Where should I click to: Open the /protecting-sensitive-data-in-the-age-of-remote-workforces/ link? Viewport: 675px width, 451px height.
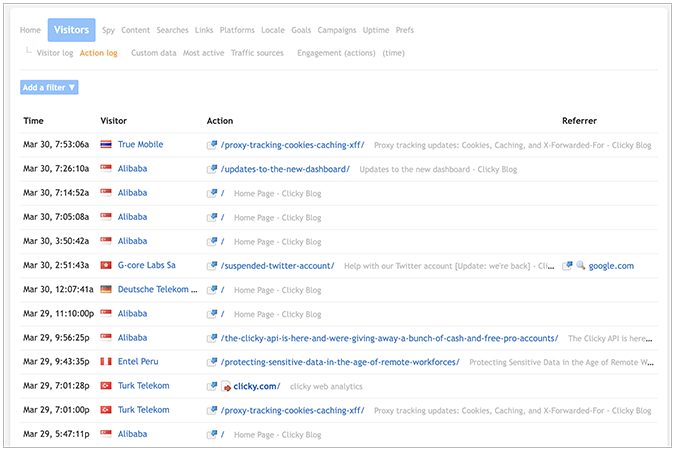340,362
